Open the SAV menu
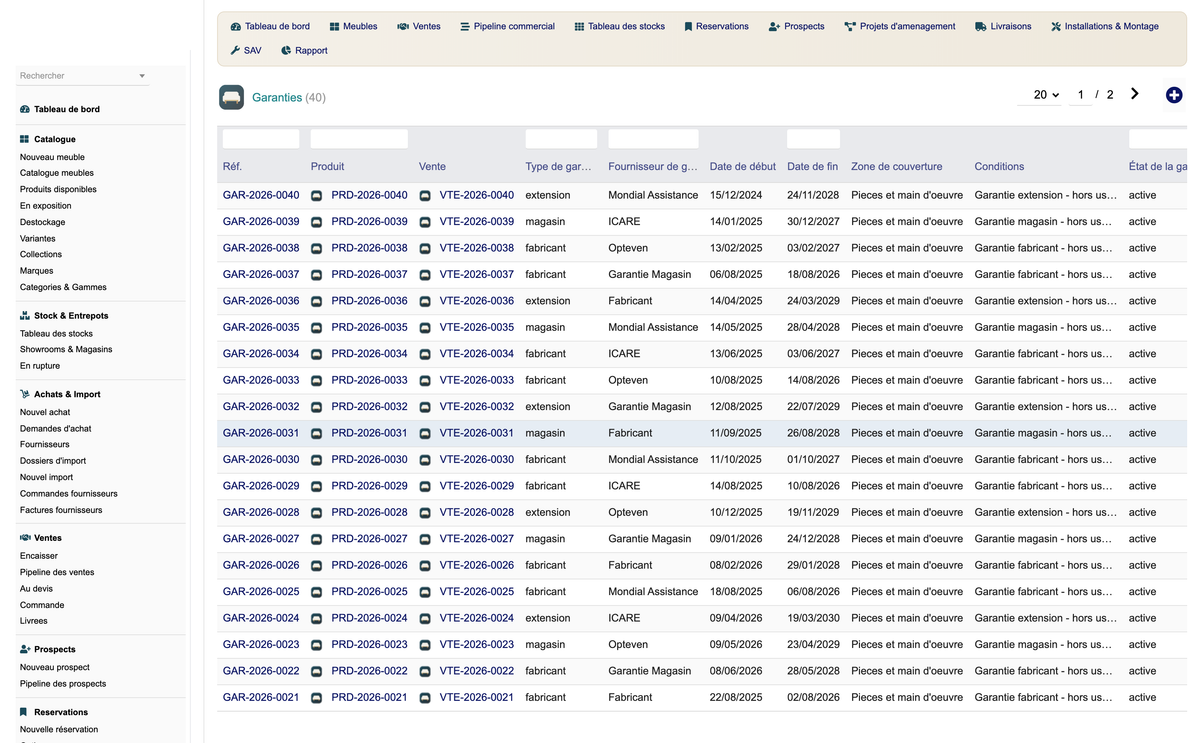 click(x=246, y=50)
